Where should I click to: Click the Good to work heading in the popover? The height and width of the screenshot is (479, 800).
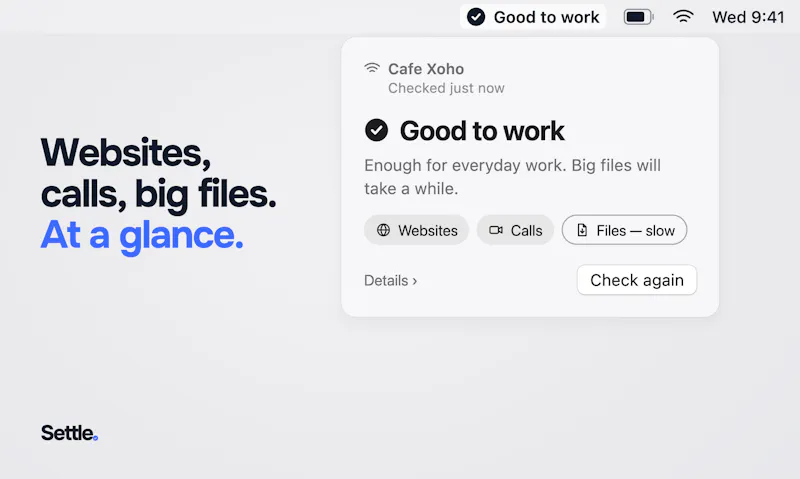[482, 131]
